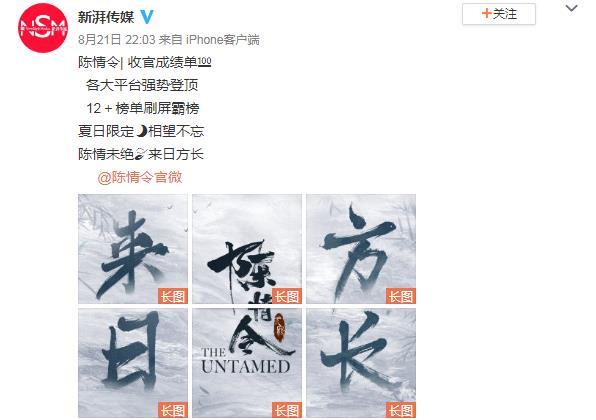This screenshot has width=596, height=420.
Task: Click the crescent moon emoji in text
Action: point(141,131)
